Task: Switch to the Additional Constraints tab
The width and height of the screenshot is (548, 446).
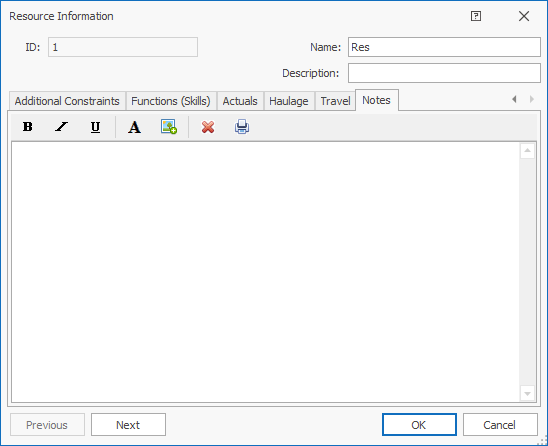Action: point(67,101)
